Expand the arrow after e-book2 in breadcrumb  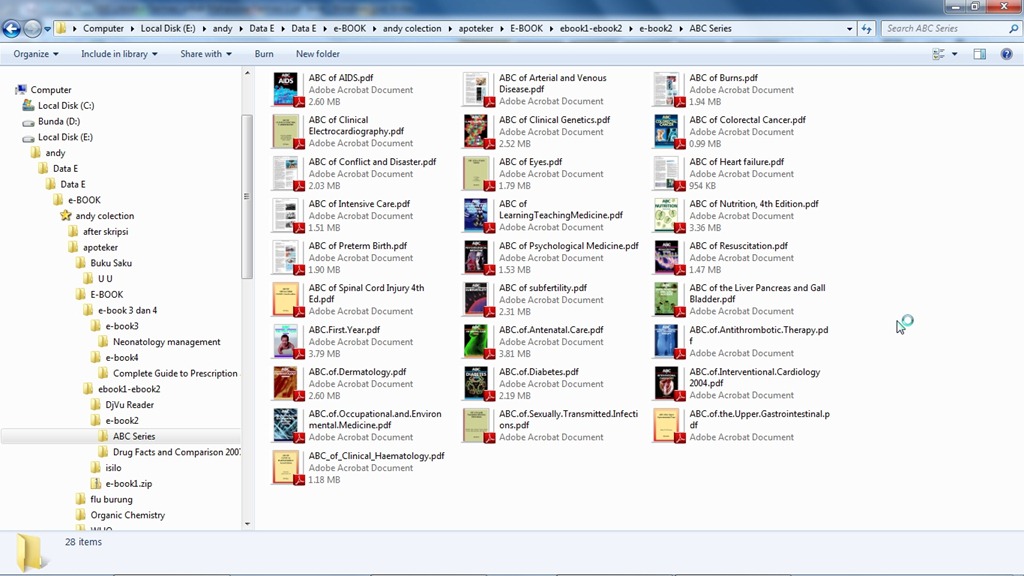coord(680,29)
